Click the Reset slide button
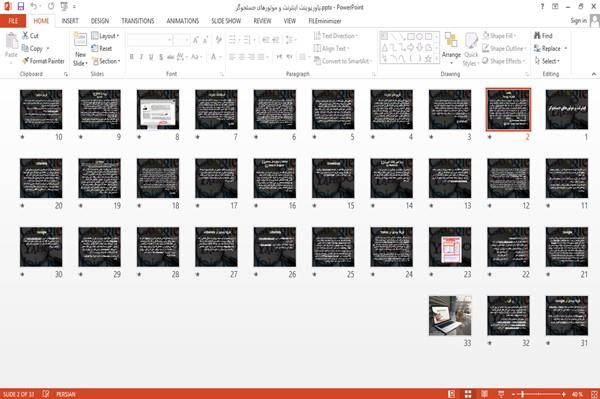This screenshot has height=399, width=600. (102, 48)
